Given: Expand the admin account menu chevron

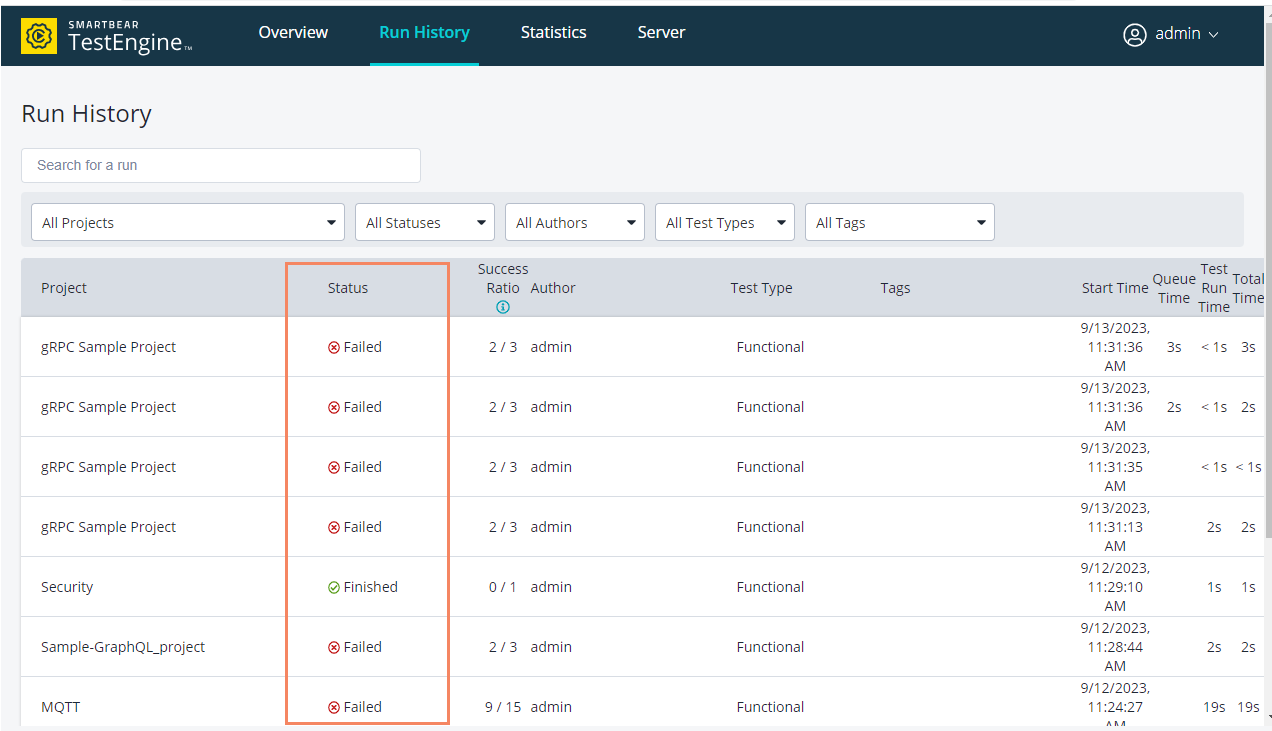Looking at the screenshot, I should pyautogui.click(x=1214, y=35).
